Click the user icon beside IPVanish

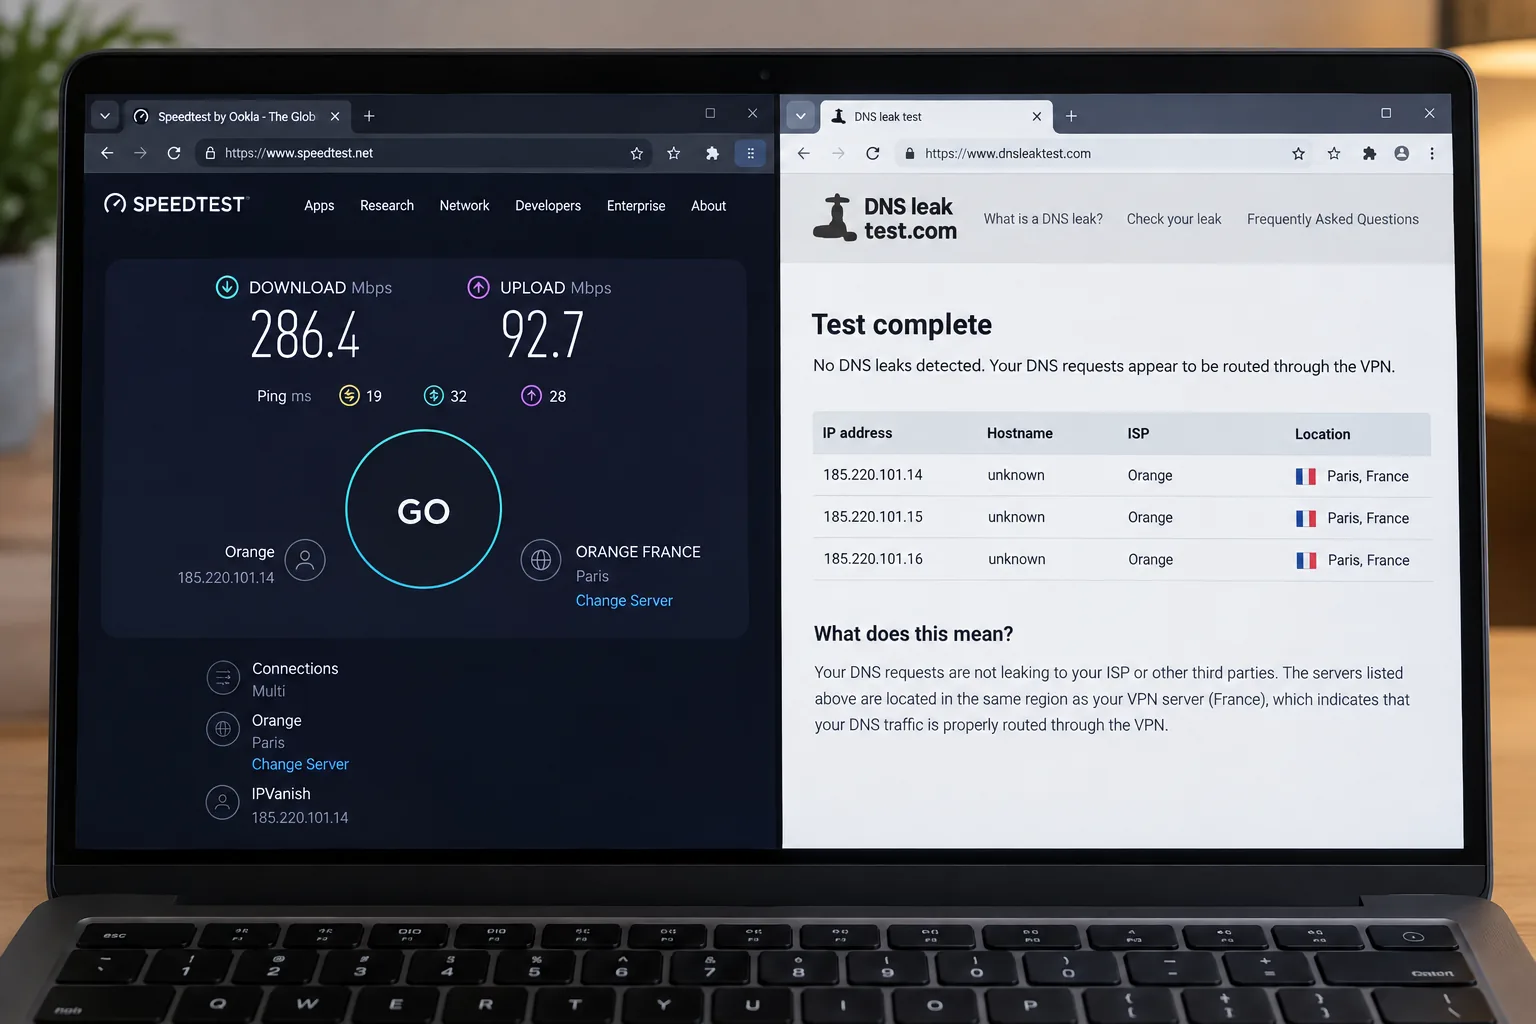pos(222,802)
